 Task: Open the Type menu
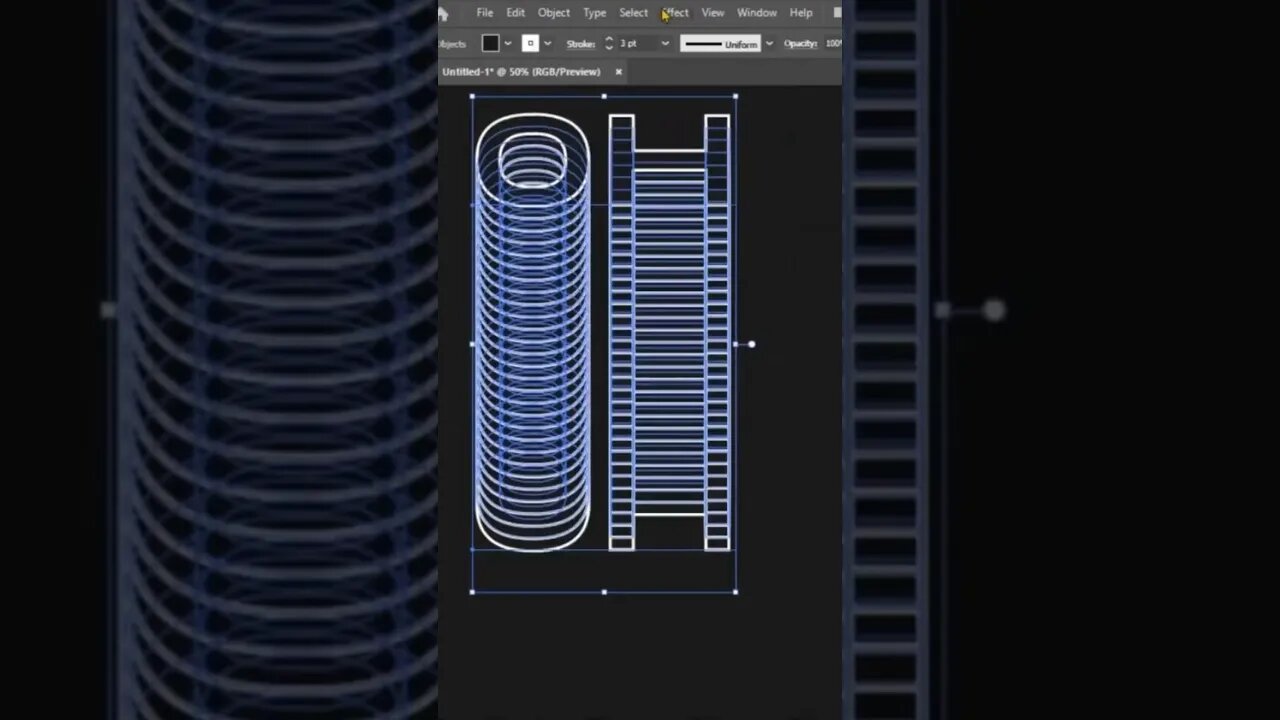(594, 13)
